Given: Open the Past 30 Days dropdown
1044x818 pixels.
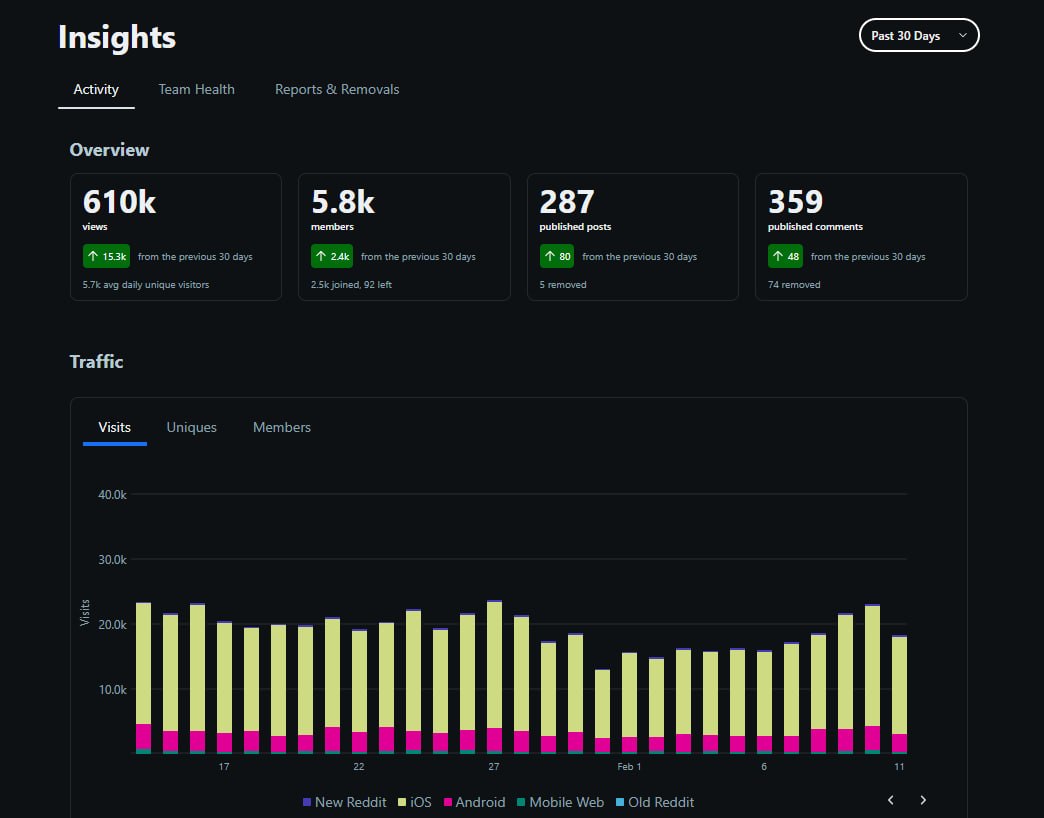Looking at the screenshot, I should 918,36.
